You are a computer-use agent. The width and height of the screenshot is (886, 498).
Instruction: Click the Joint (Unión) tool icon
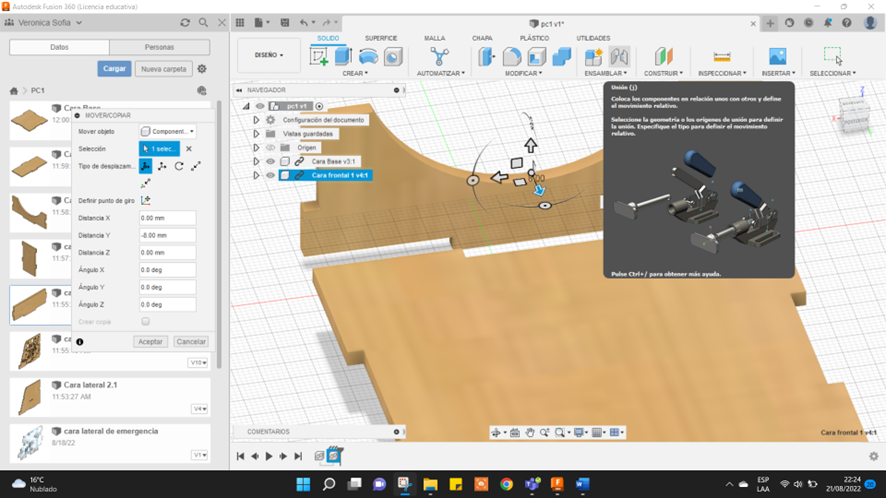click(x=619, y=57)
